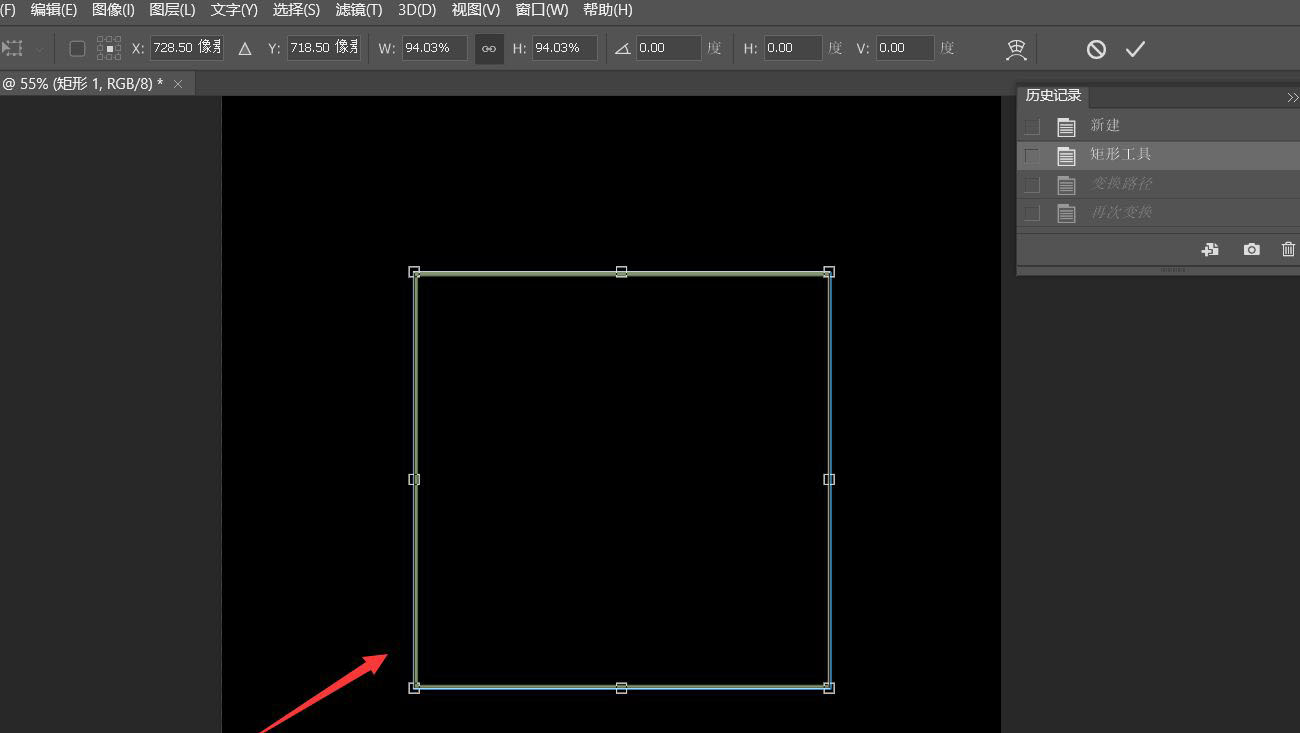Click the document icon beside 变换路径

click(1067, 185)
